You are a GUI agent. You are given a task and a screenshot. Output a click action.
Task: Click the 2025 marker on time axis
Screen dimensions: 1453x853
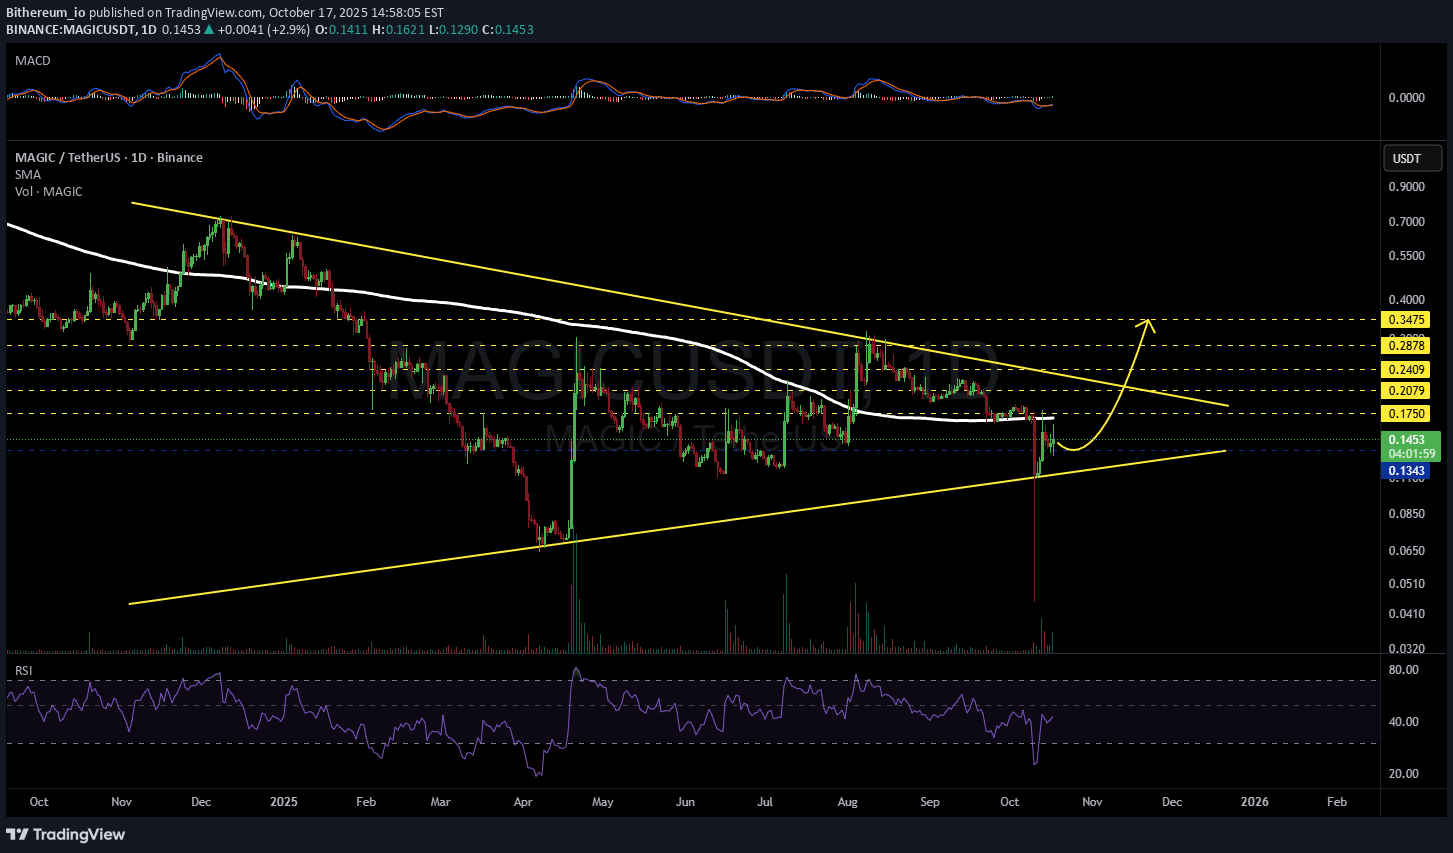coord(284,802)
